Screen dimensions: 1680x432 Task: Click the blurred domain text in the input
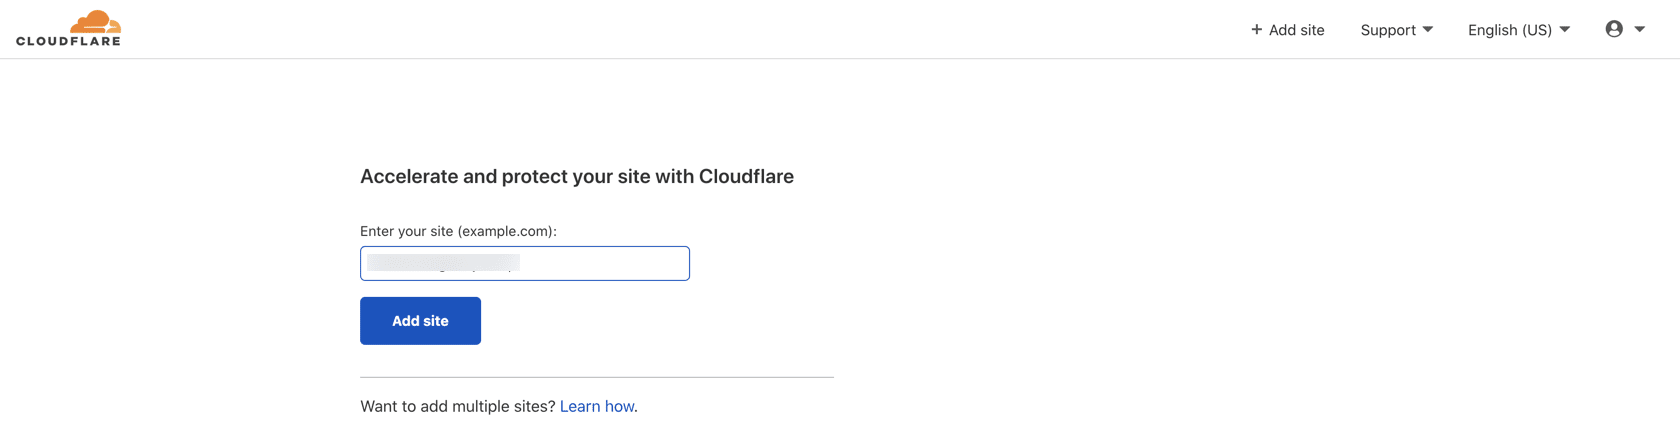[x=443, y=263]
